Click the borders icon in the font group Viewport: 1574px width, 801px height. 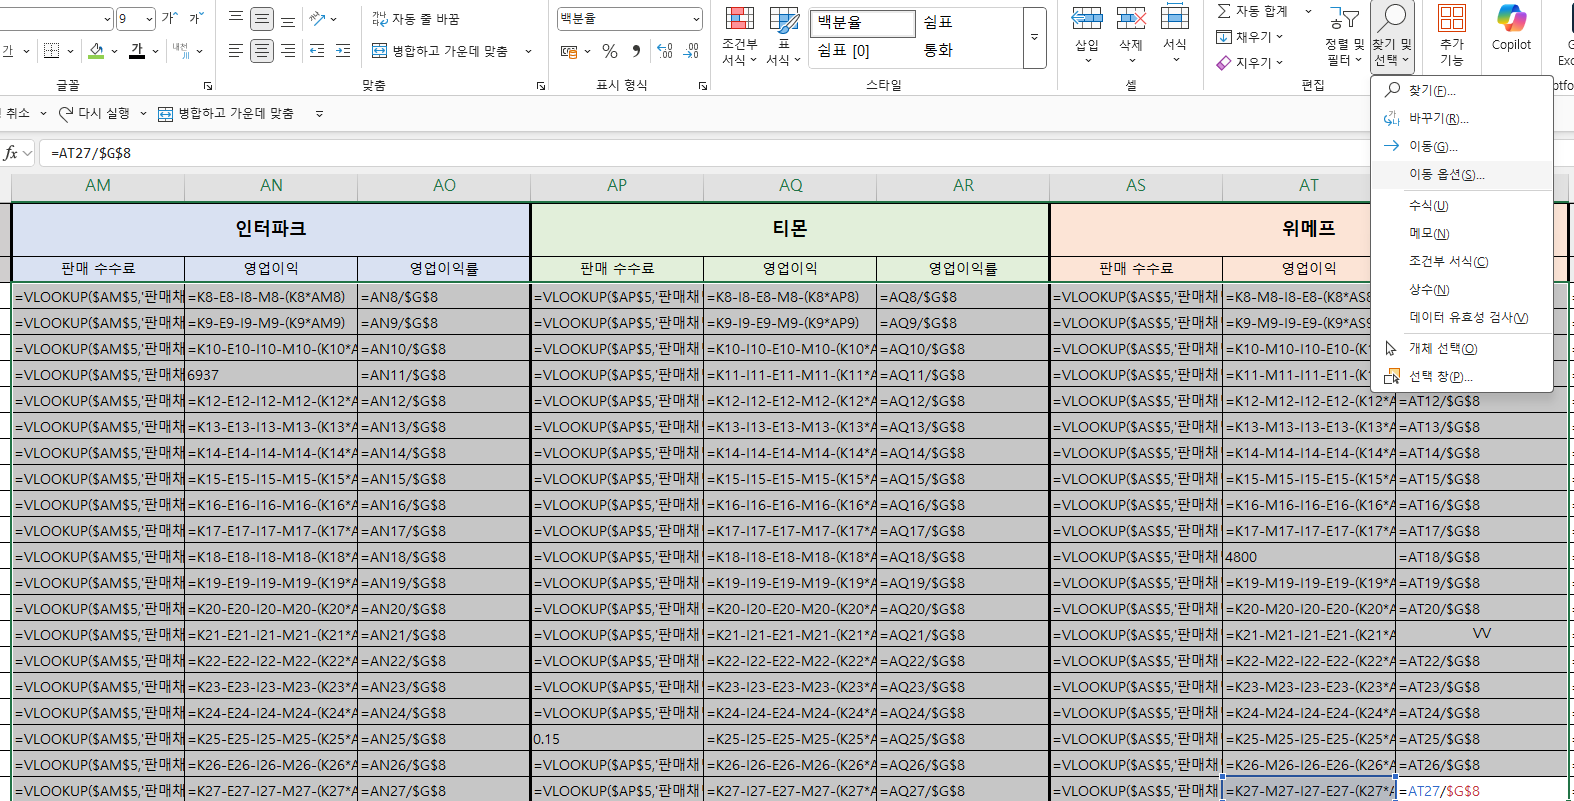coord(52,50)
